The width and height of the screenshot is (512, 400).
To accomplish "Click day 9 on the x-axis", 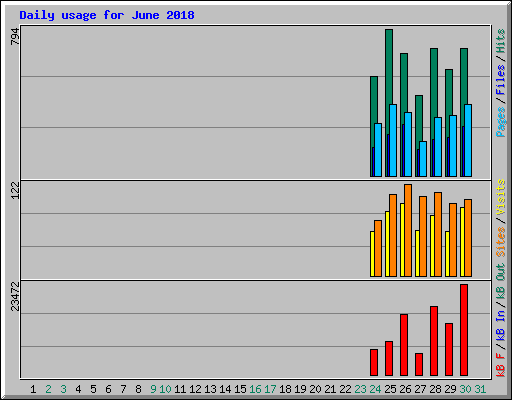I will coord(153,389).
